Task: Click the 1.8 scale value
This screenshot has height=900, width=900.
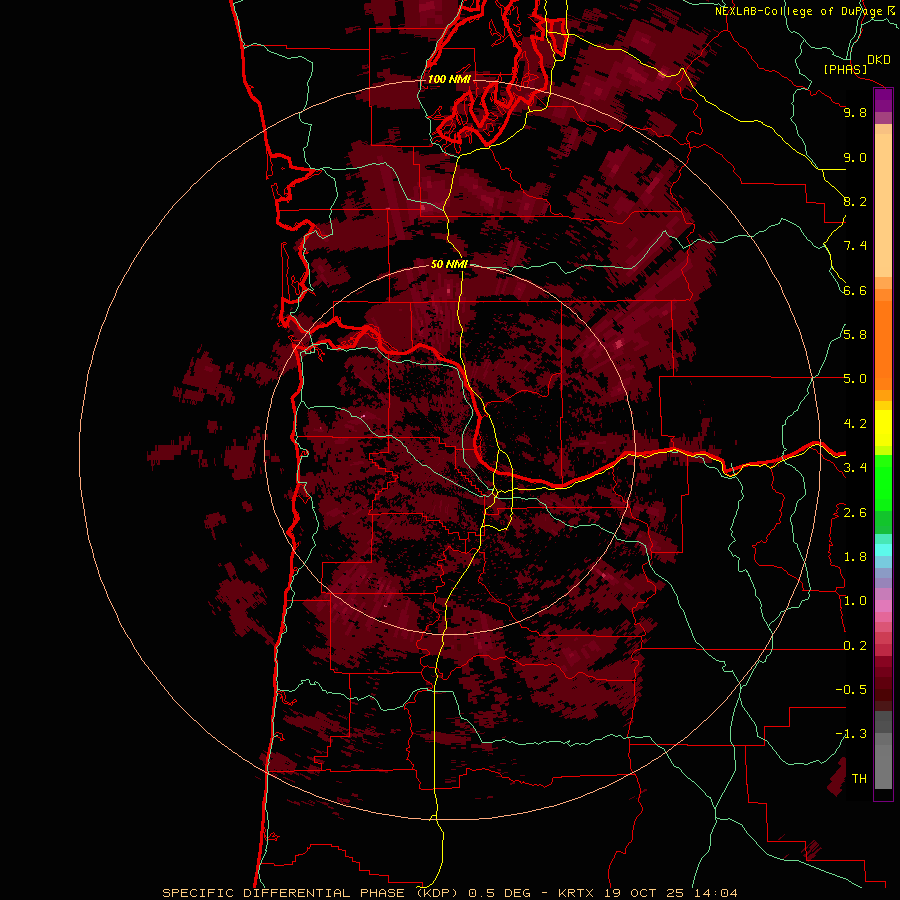Action: click(x=855, y=557)
